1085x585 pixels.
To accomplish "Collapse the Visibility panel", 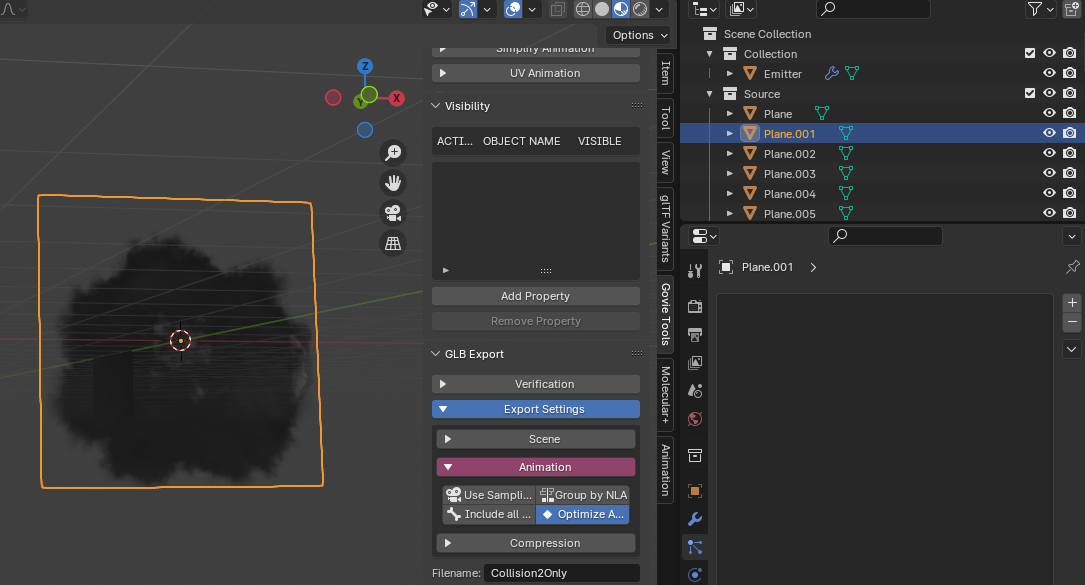I will pyautogui.click(x=435, y=106).
